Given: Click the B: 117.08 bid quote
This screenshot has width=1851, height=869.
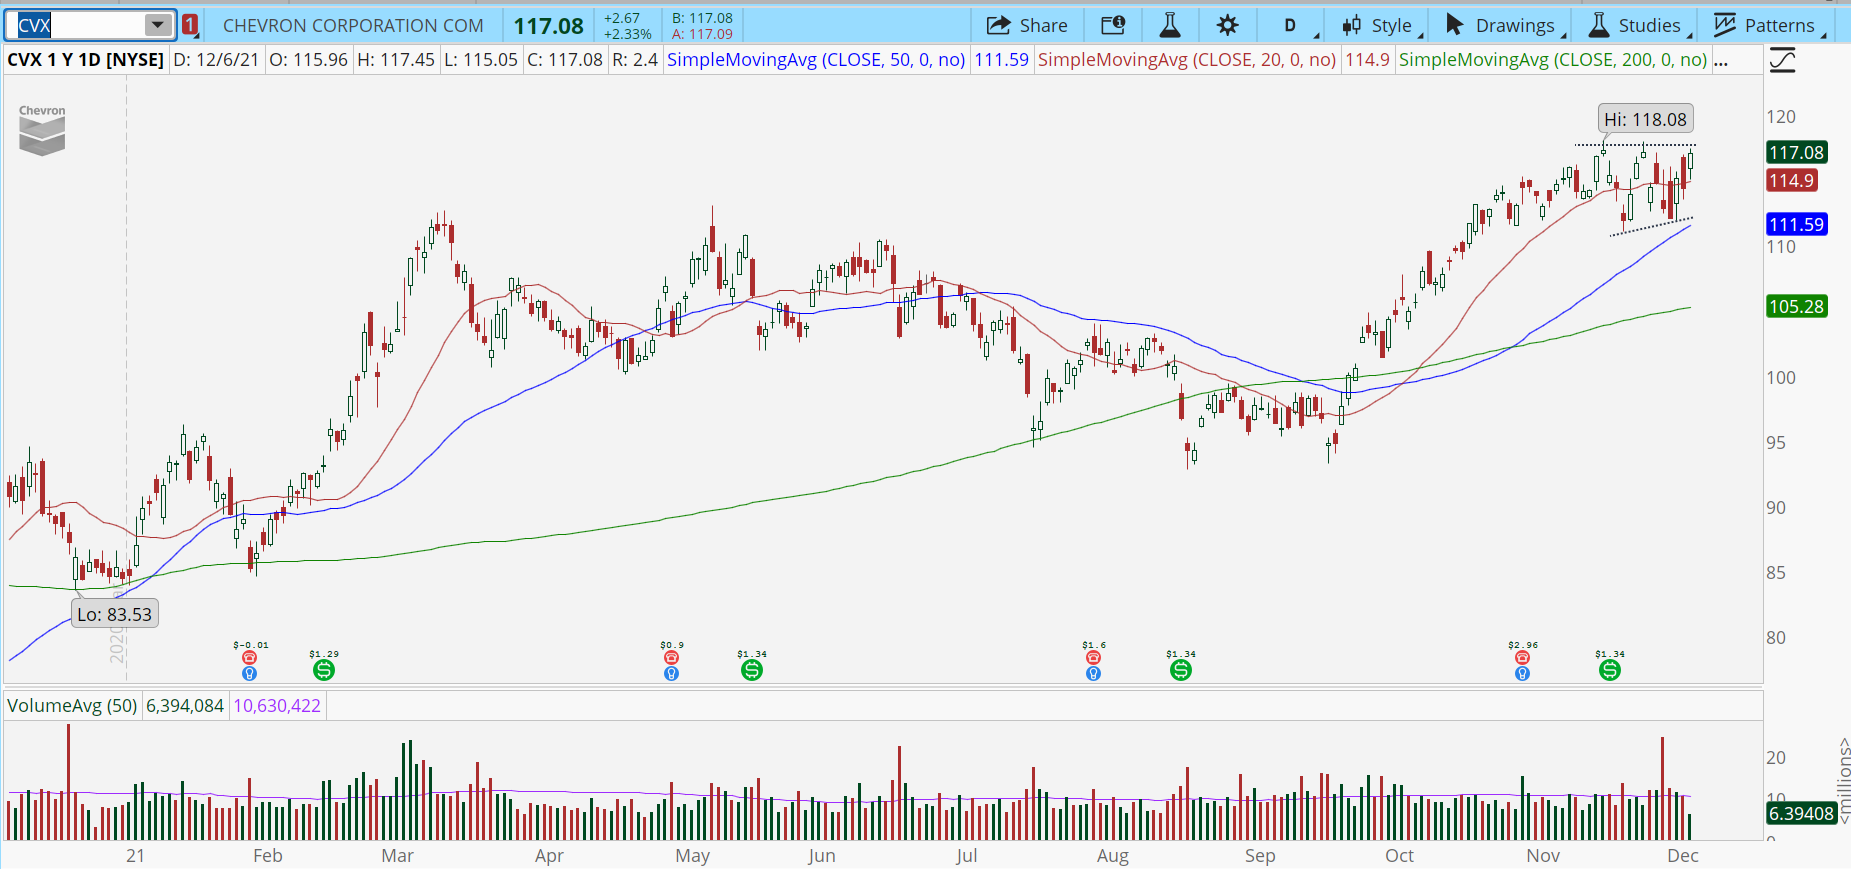Looking at the screenshot, I should click(702, 18).
